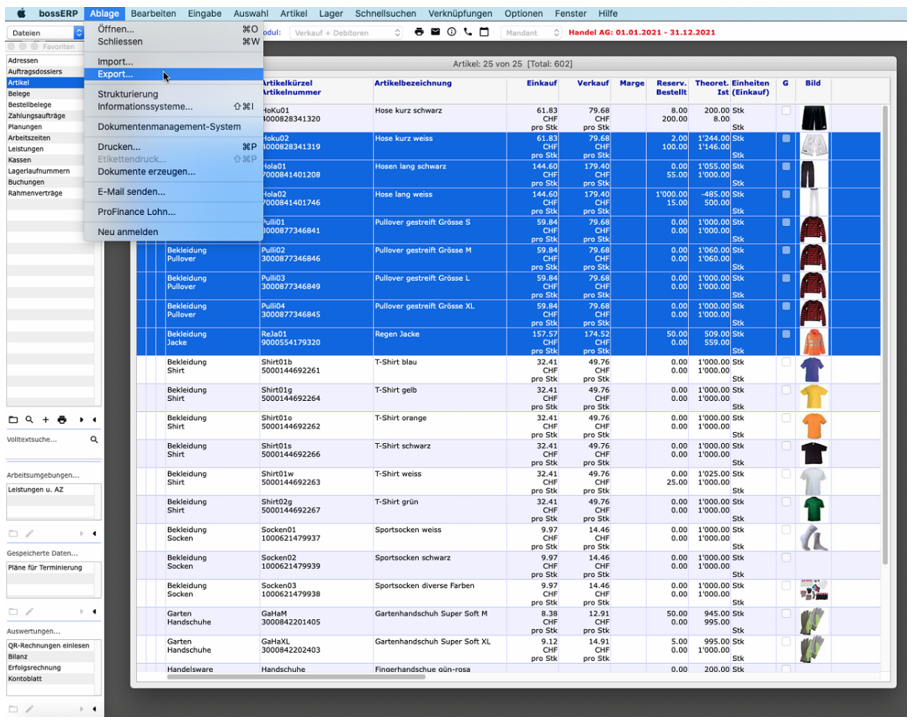Toggle the G checkbox for Regen Jacke
The image size is (916, 722).
[785, 334]
